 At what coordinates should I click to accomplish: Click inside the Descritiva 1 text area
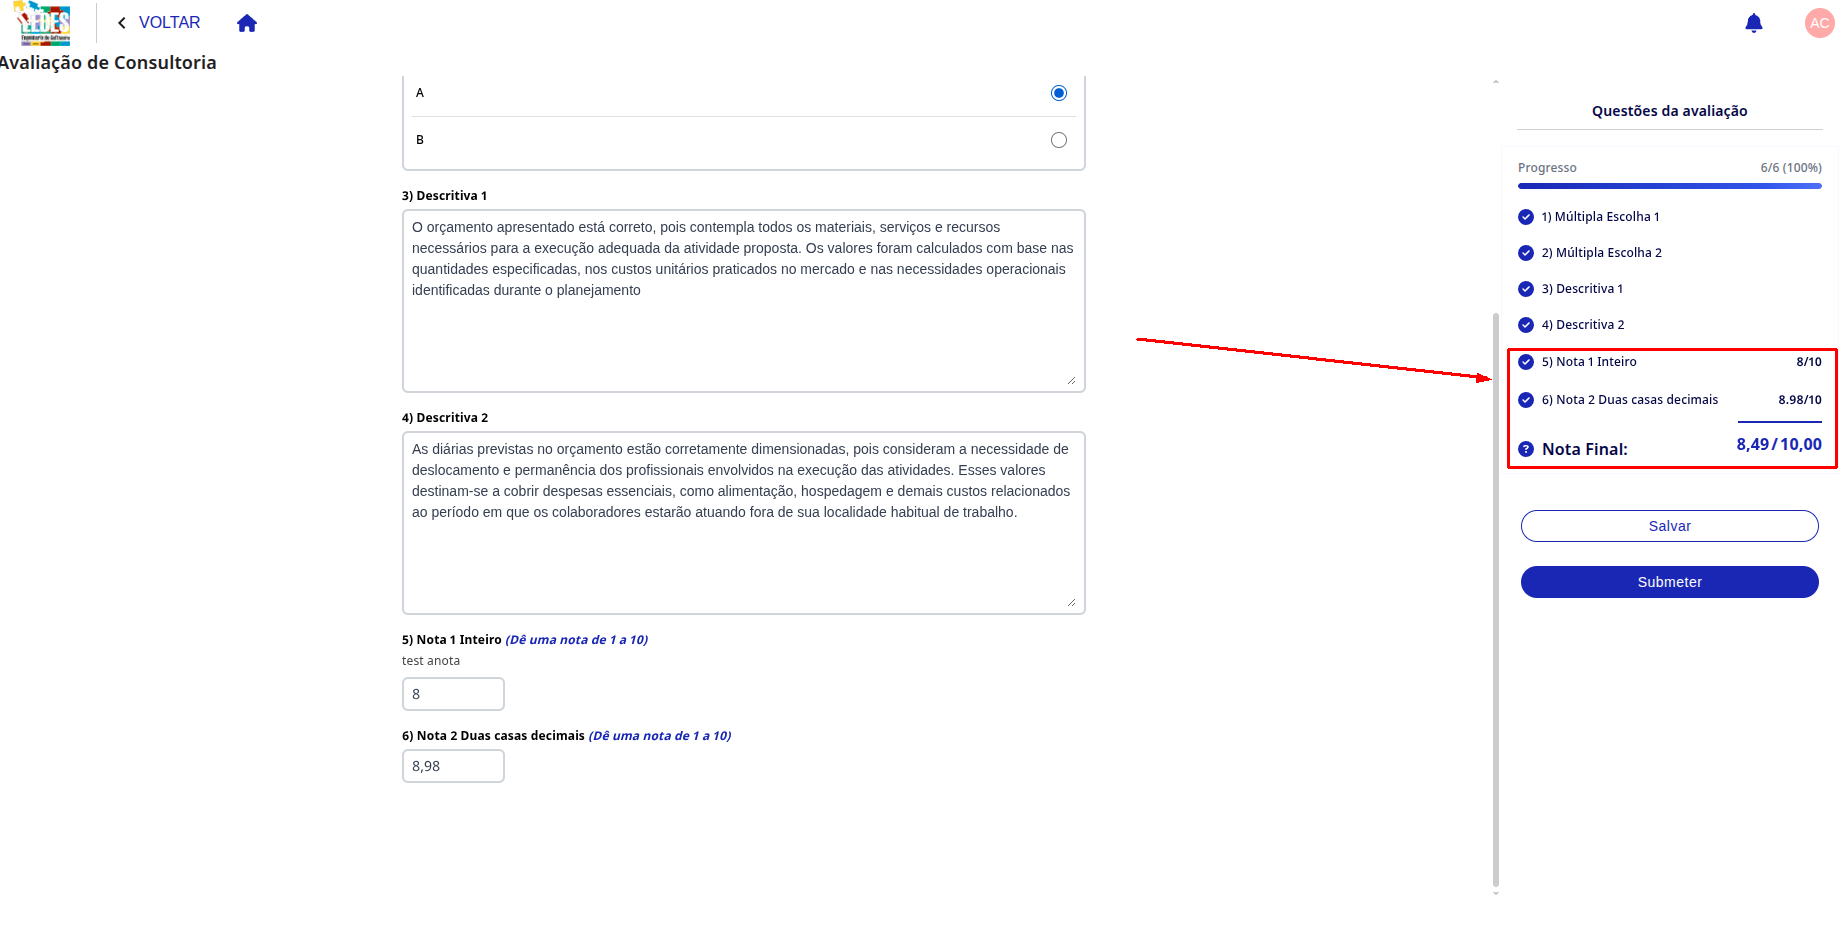[x=743, y=301]
